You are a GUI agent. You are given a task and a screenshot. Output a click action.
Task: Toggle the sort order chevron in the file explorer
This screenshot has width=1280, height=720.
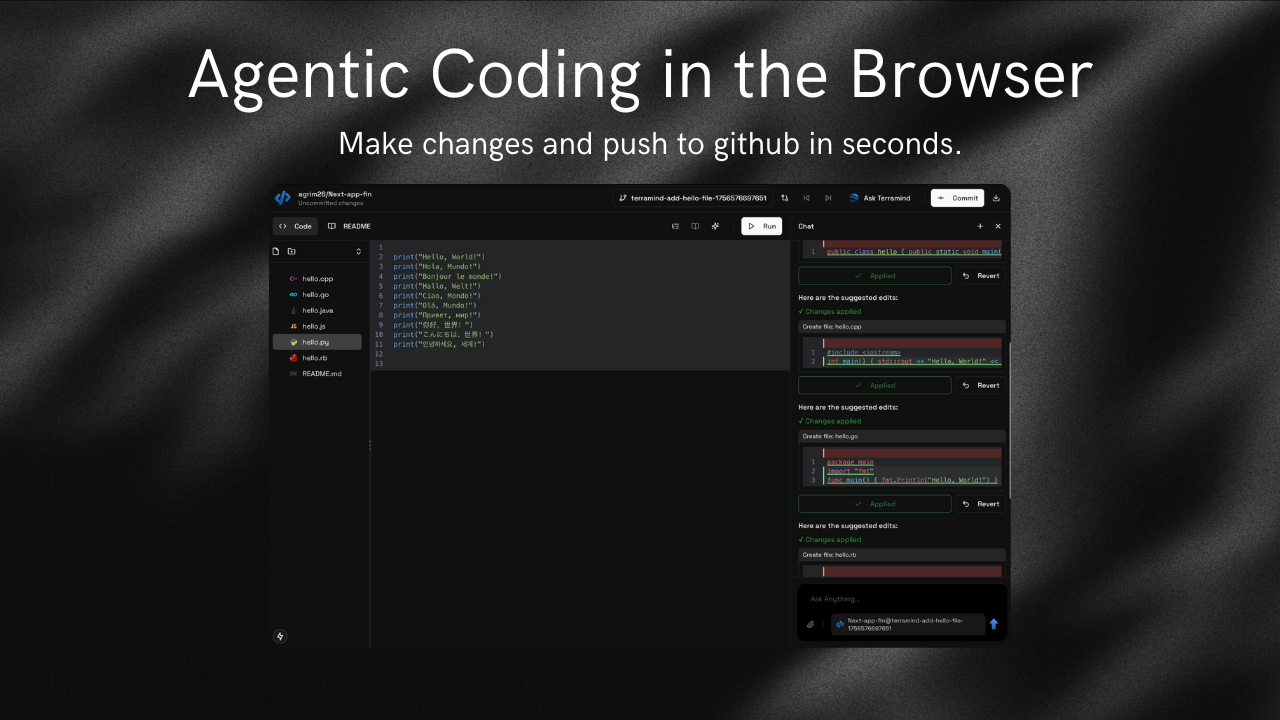tap(359, 251)
